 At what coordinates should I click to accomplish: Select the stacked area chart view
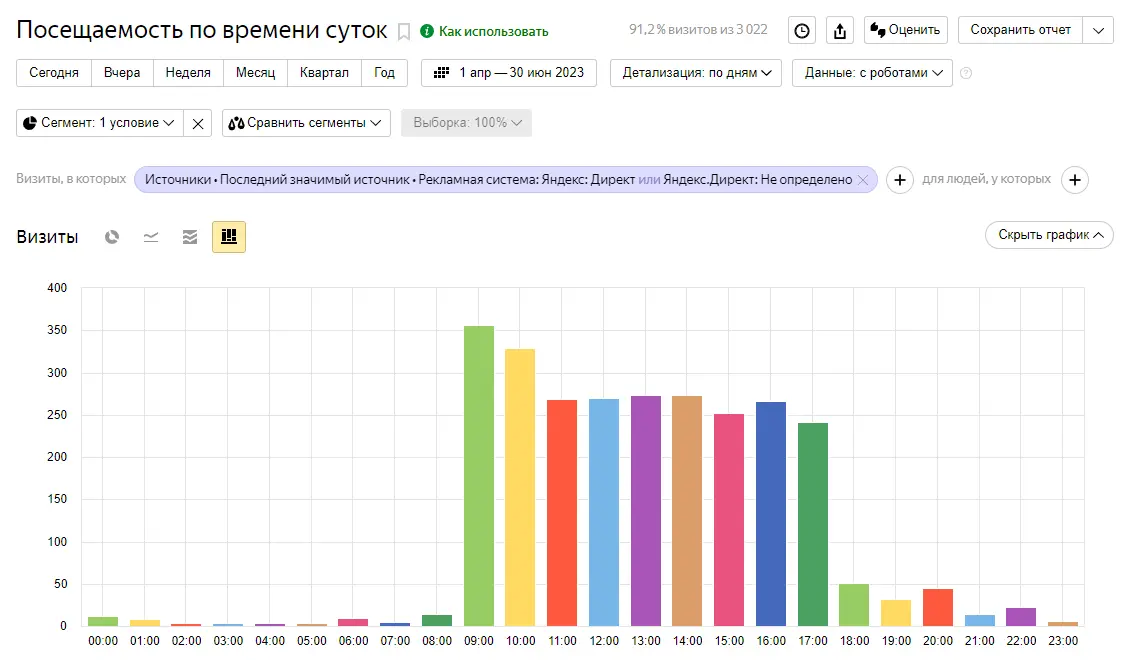pos(190,237)
